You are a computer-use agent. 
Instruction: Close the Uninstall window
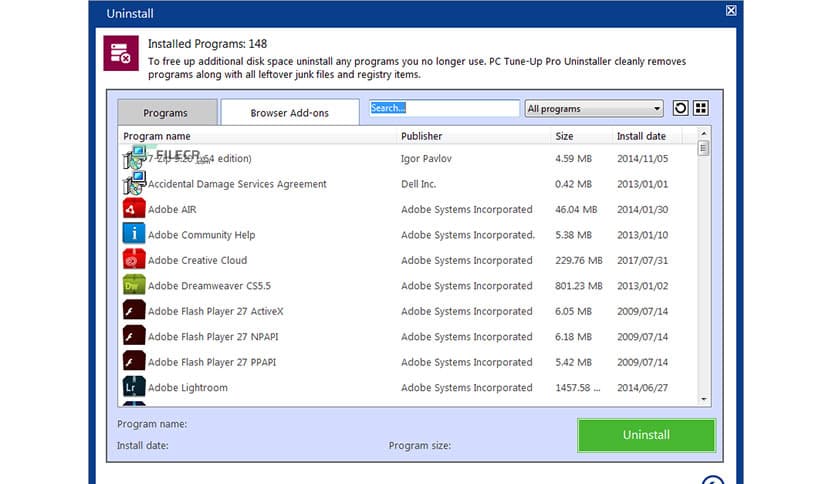coord(731,11)
